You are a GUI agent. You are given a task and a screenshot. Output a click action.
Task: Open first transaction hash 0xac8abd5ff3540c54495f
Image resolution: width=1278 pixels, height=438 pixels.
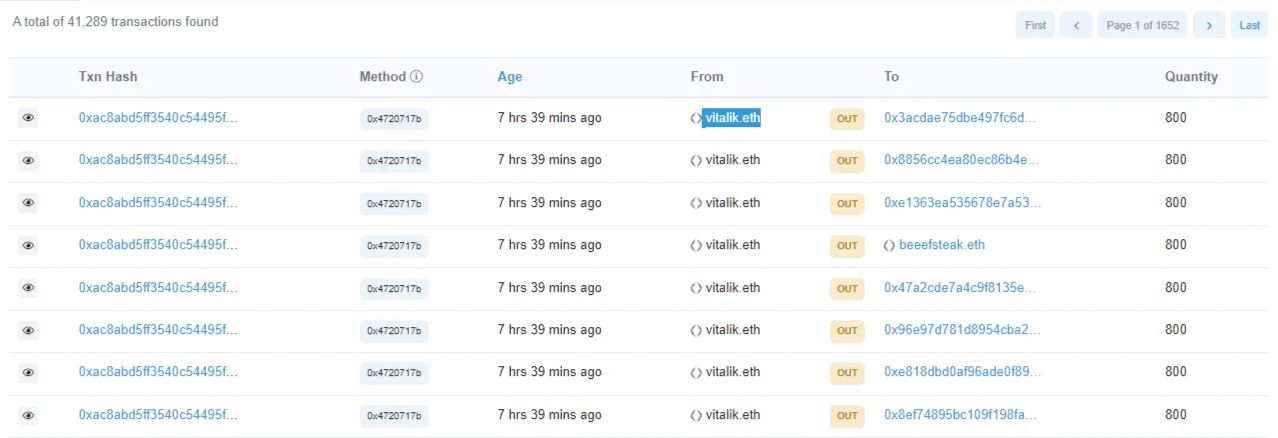tap(158, 118)
